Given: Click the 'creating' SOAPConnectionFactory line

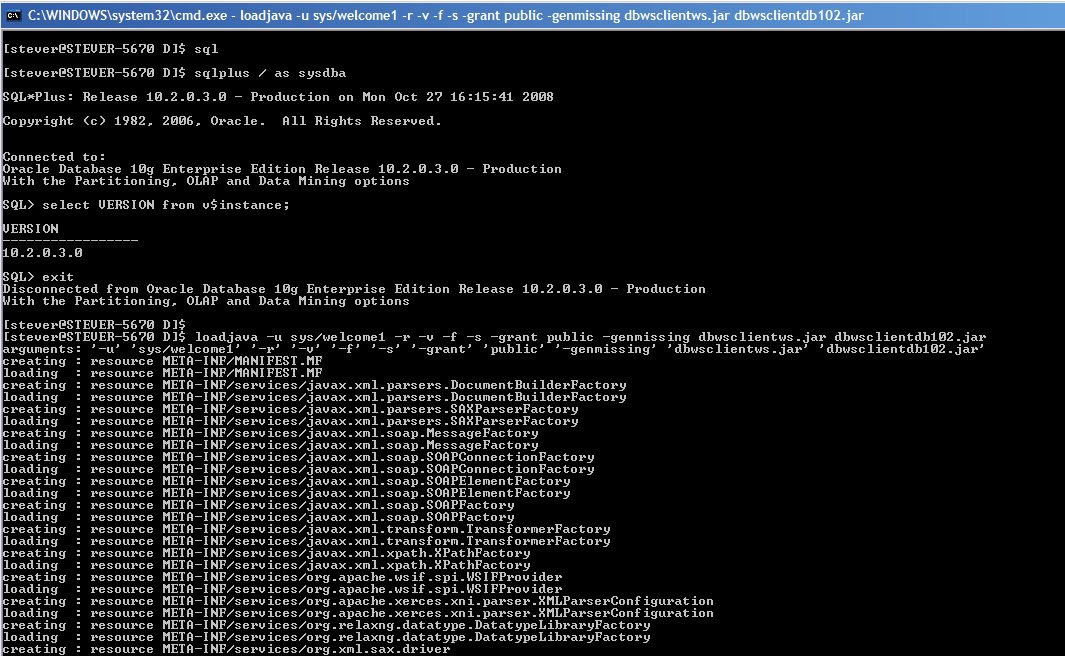Looking at the screenshot, I should 298,457.
